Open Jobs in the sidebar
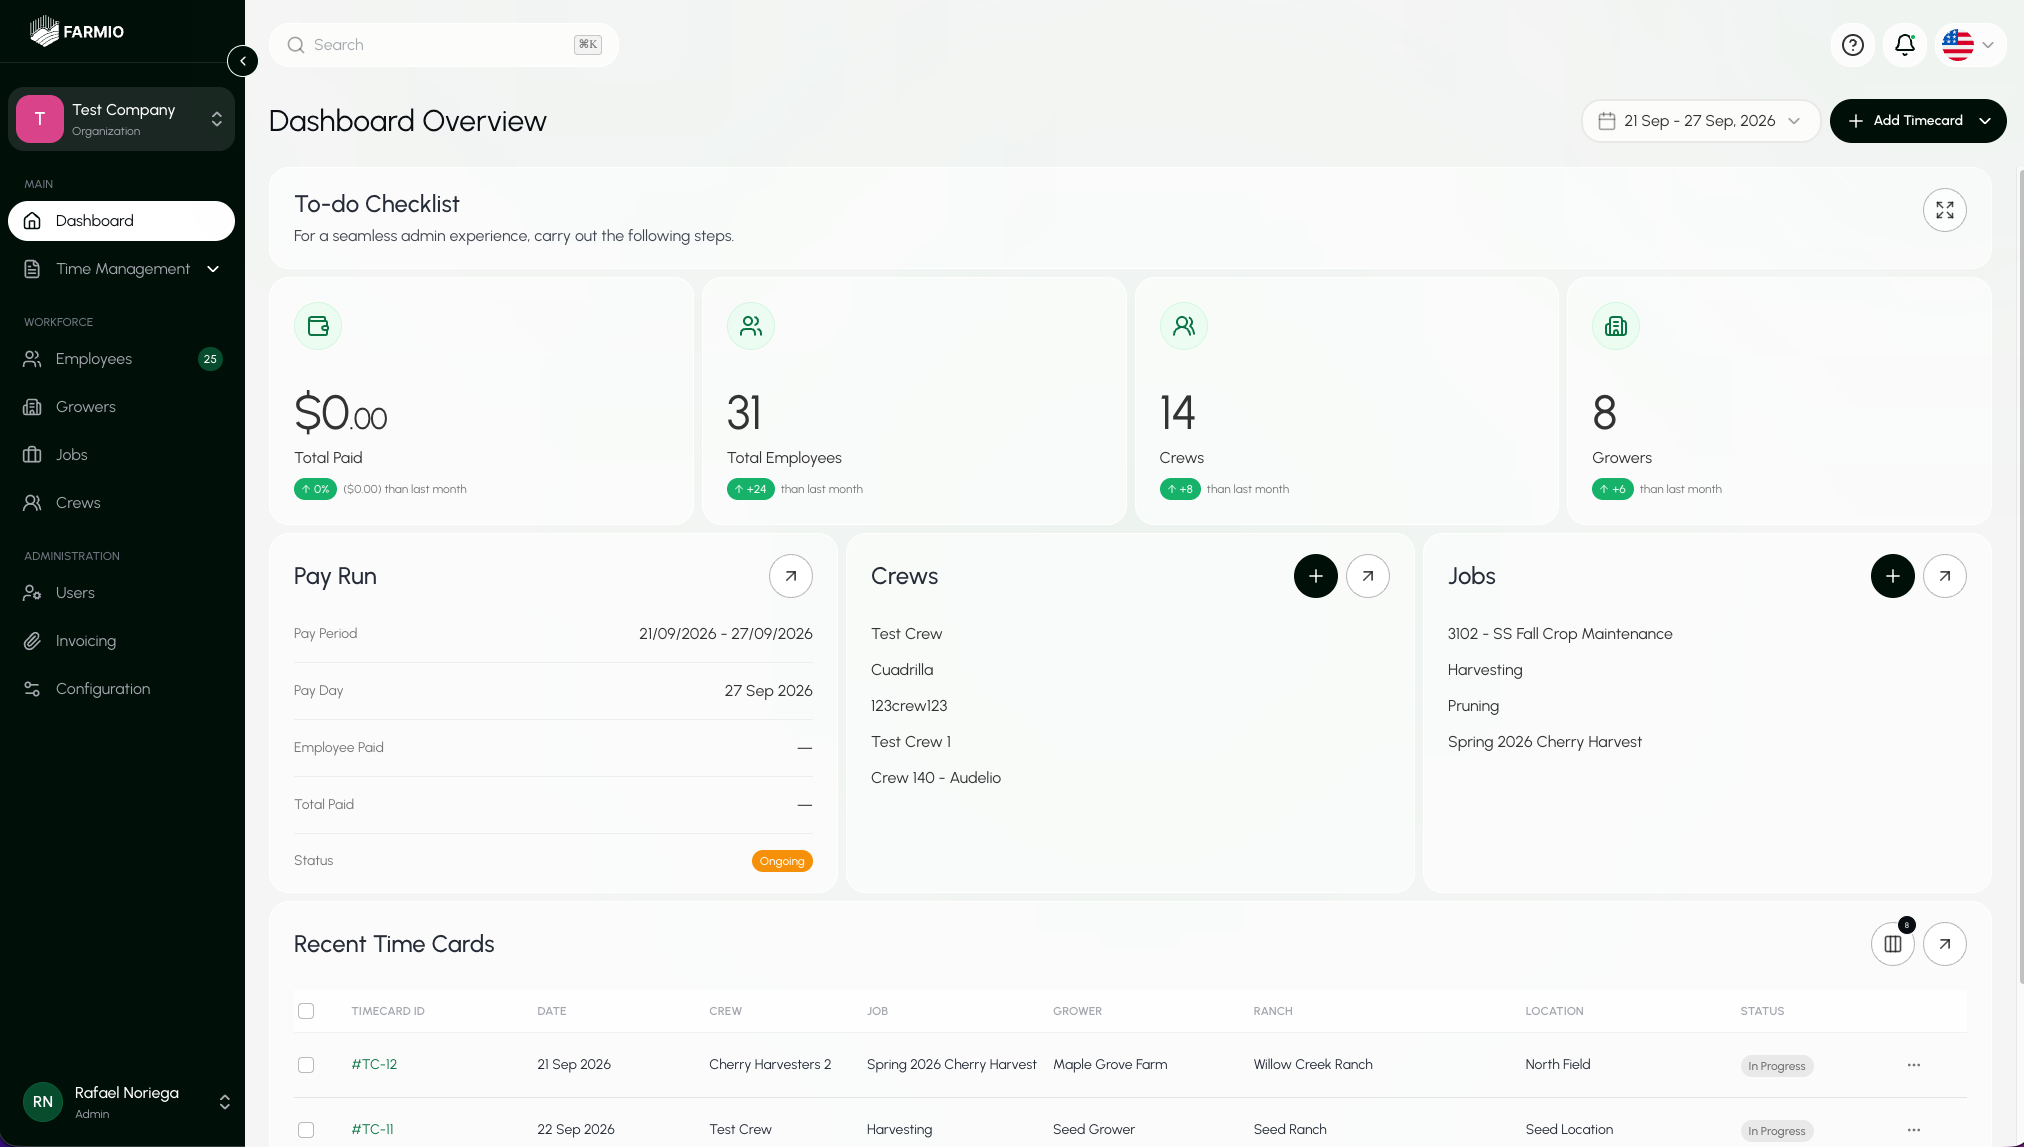Viewport: 2024px width, 1147px height. tap(122, 455)
